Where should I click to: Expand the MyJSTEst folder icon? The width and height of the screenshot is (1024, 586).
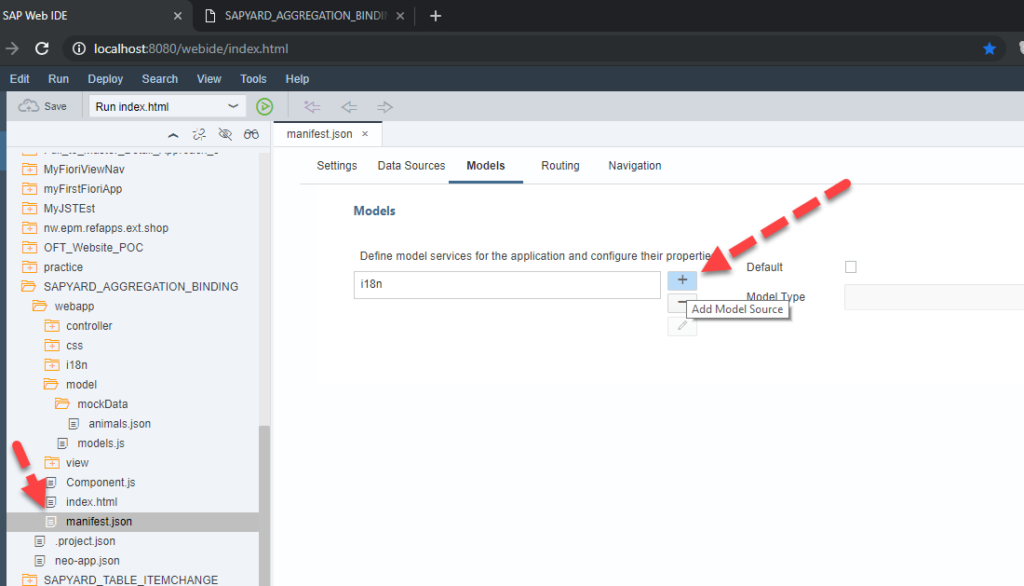coord(29,208)
